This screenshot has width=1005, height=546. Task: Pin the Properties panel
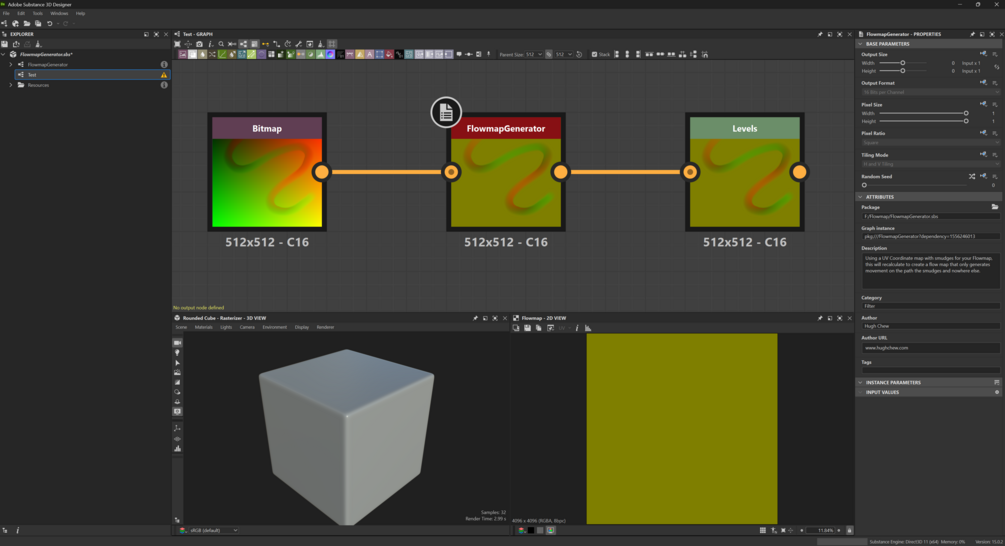tap(972, 34)
